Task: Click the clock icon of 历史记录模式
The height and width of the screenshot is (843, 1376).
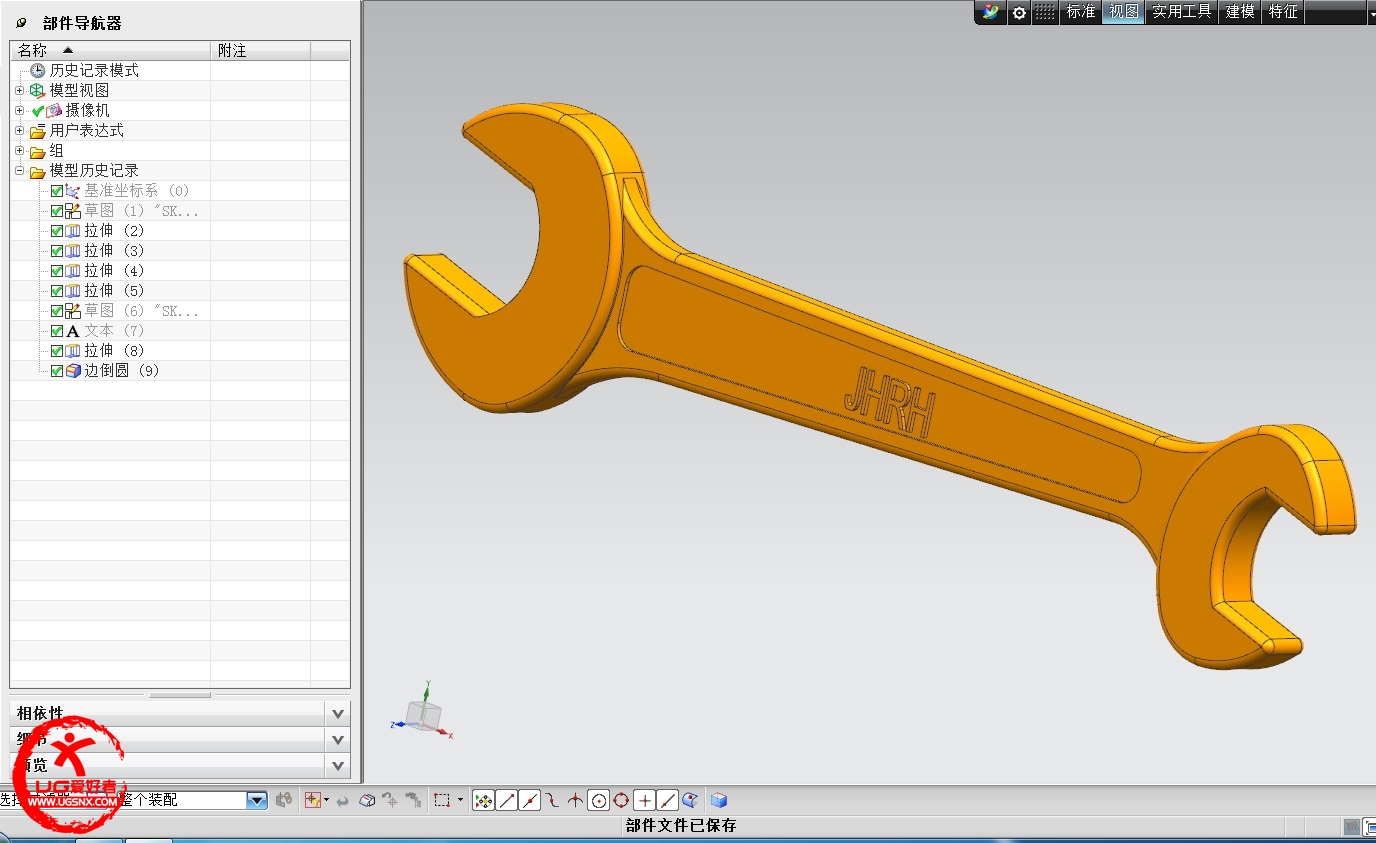Action: pyautogui.click(x=38, y=70)
